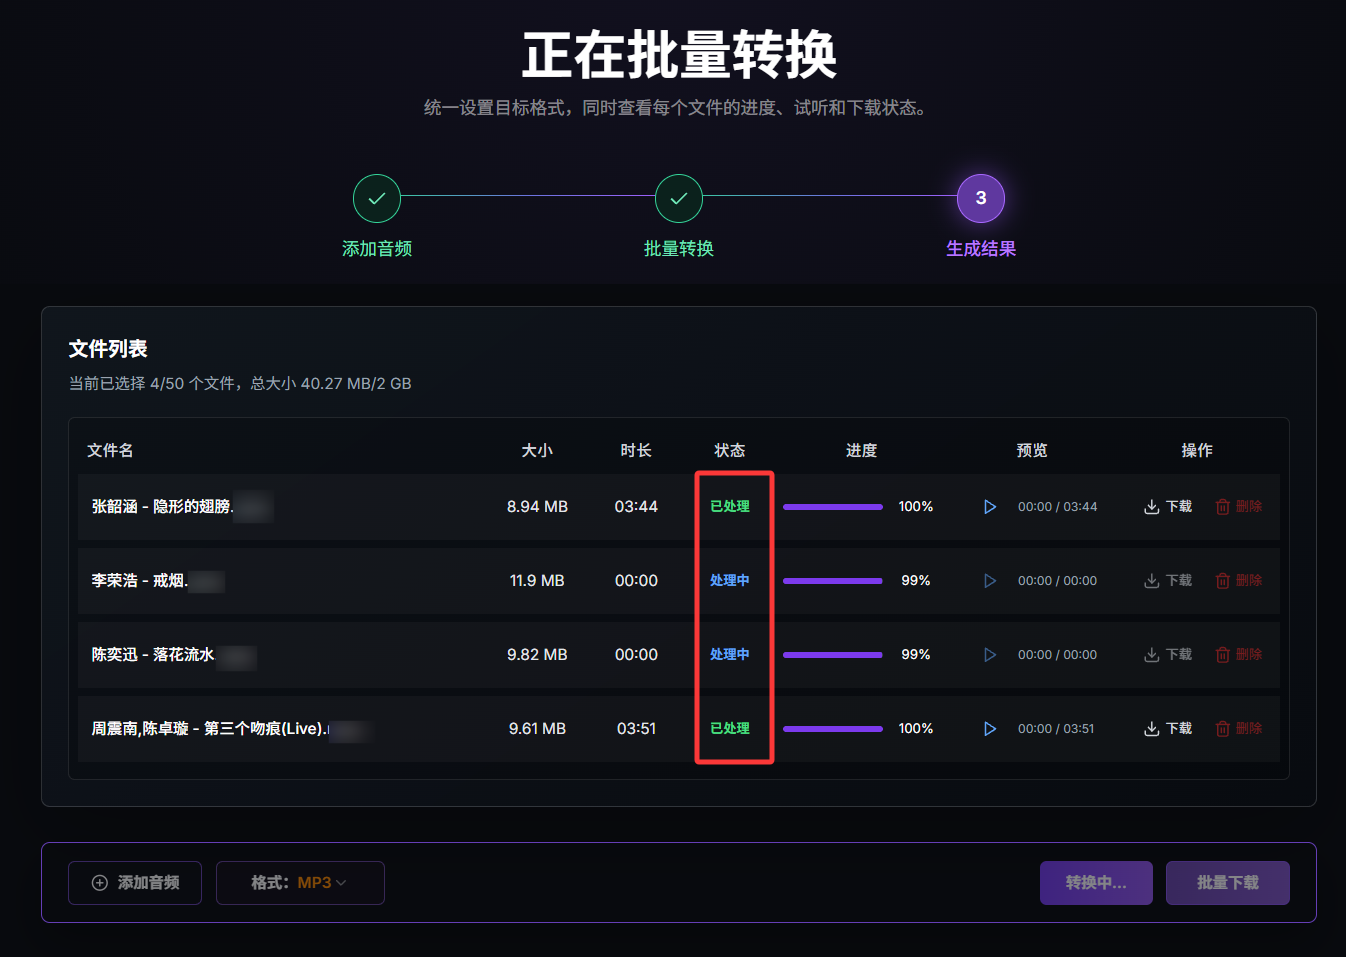This screenshot has width=1346, height=957.
Task: Play preview of 张韶涵 - 隐形的翅膀
Action: point(990,507)
